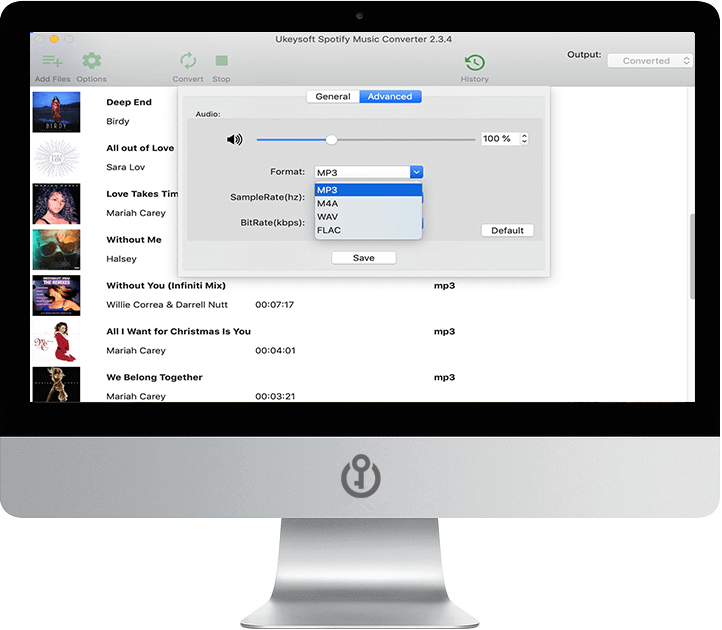Collapse the Format dropdown arrow

pos(416,172)
